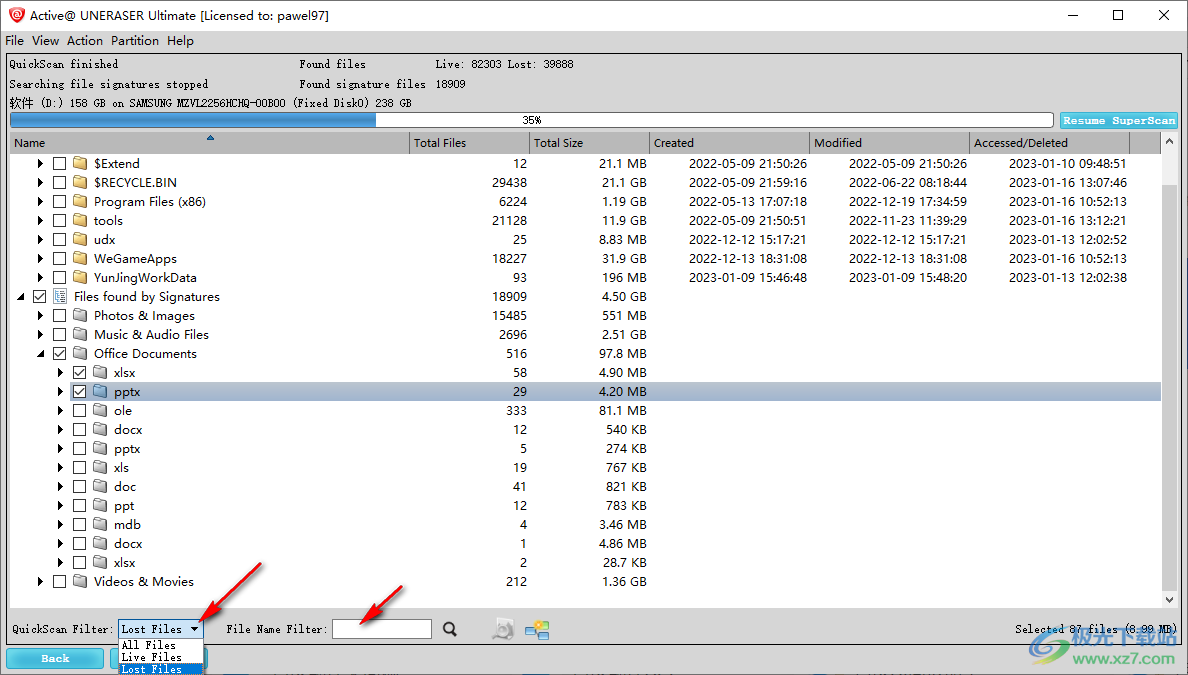Click the Videos & Movies folder icon
Viewport: 1188px width, 675px height.
(80, 581)
